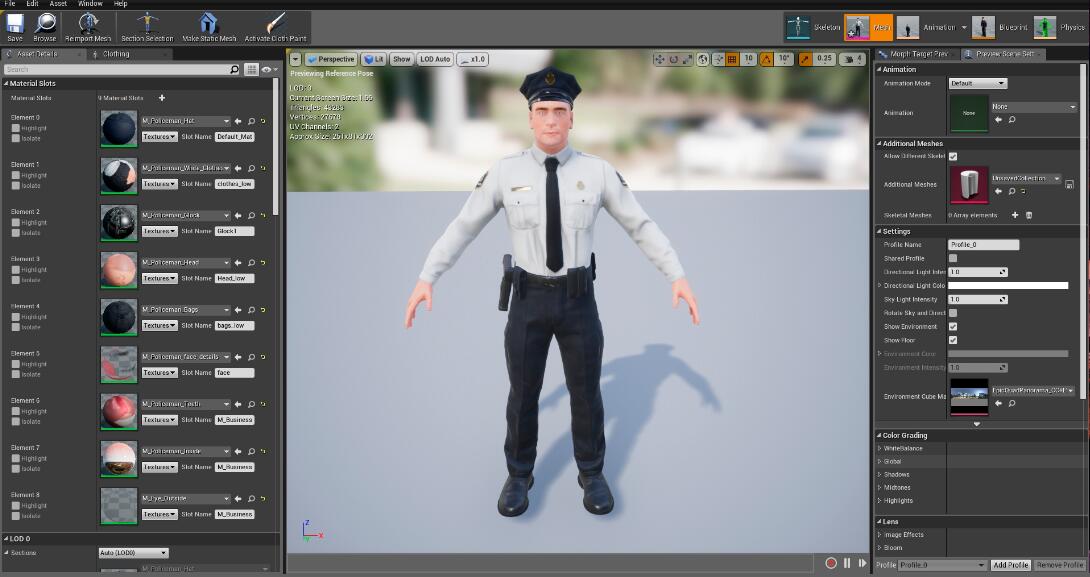Click the Remove Profile button
Image resolution: width=1090 pixels, height=577 pixels.
pyautogui.click(x=1060, y=566)
